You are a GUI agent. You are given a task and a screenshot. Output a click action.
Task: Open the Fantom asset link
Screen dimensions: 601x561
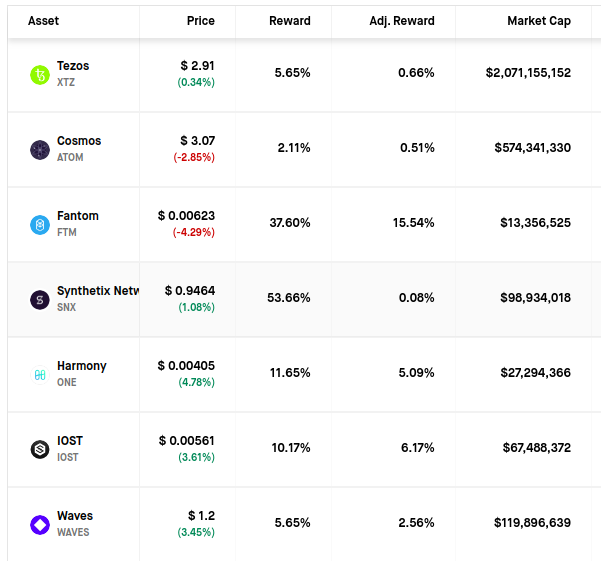[78, 216]
